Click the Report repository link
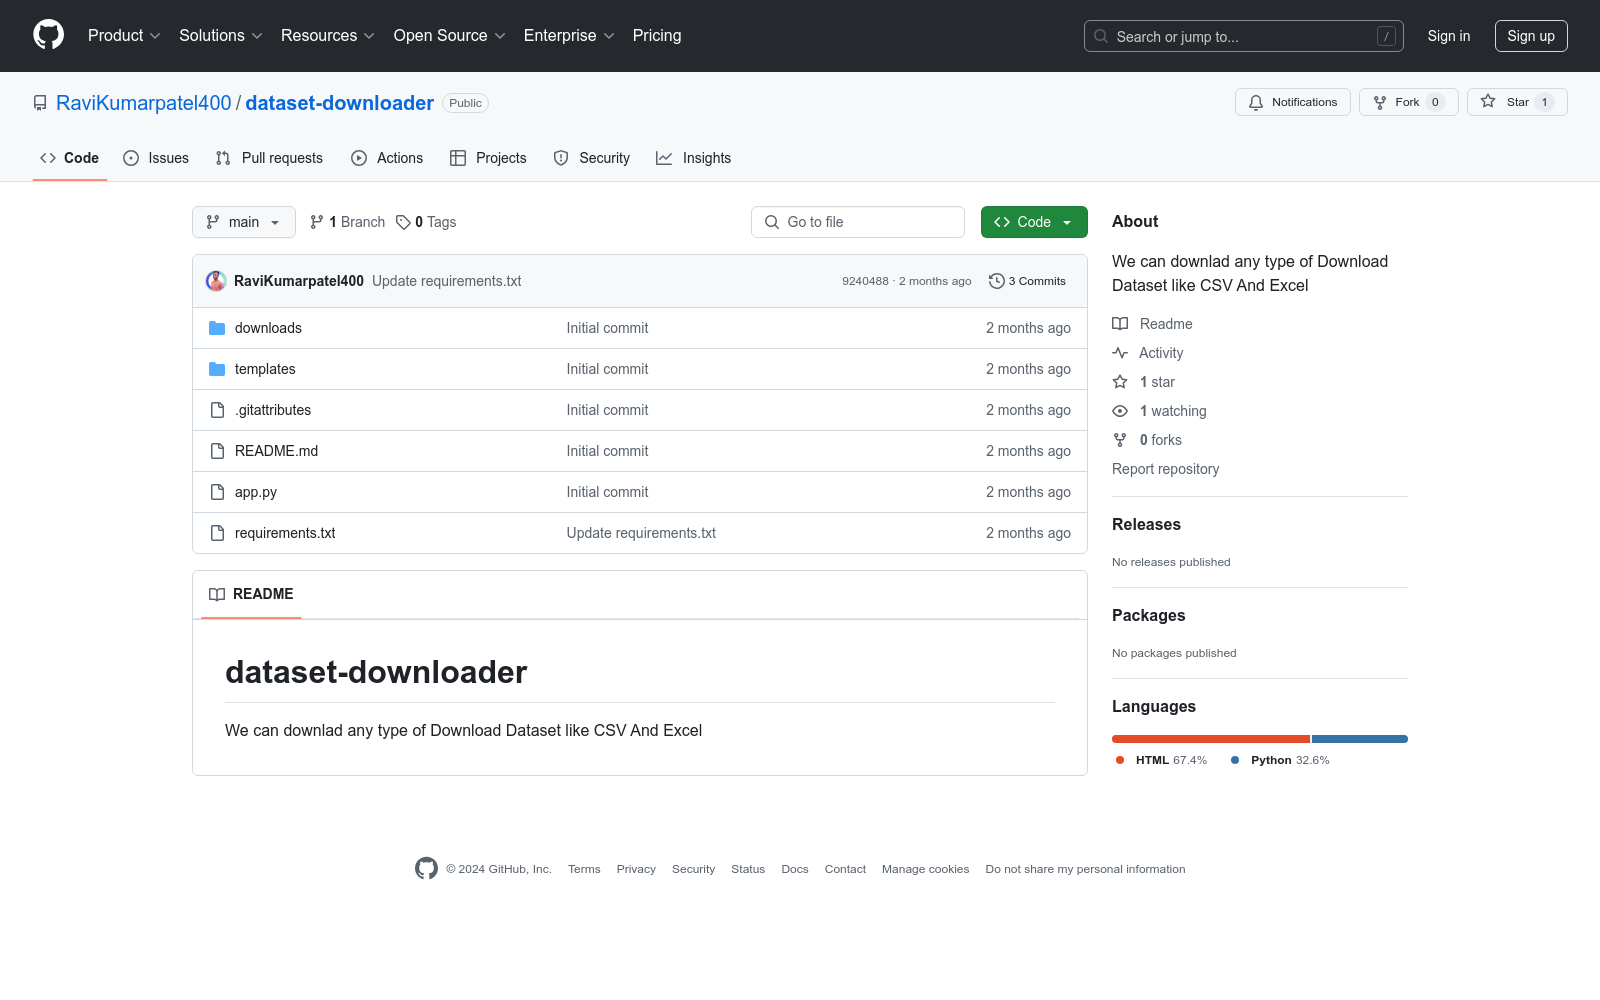The width and height of the screenshot is (1600, 1000). click(1165, 469)
